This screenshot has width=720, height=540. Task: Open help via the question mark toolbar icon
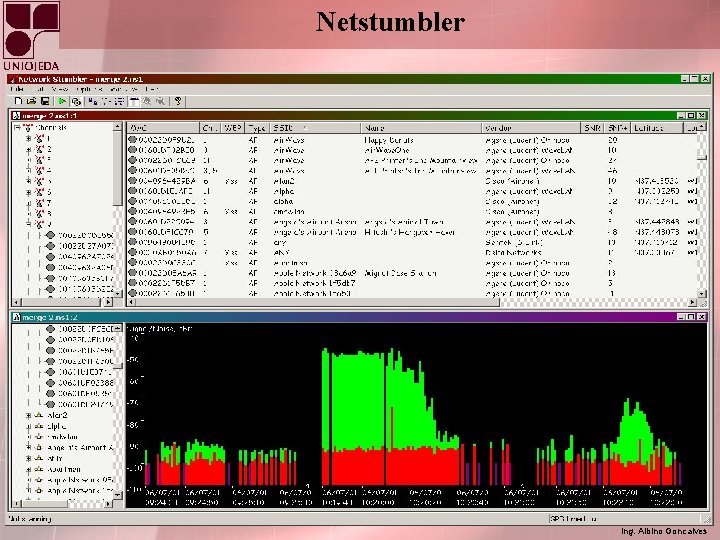178,101
